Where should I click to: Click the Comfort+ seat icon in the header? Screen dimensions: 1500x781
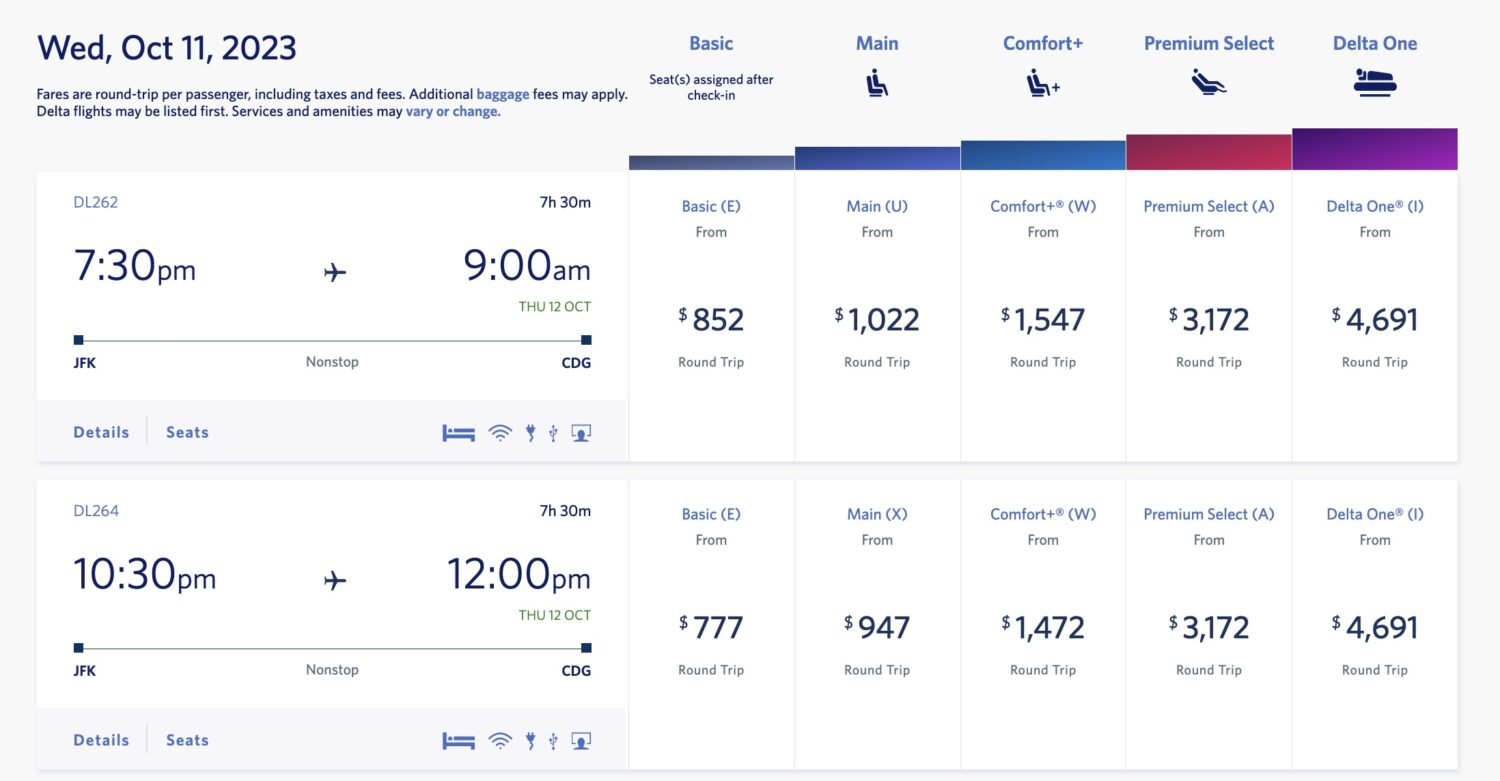pyautogui.click(x=1043, y=84)
